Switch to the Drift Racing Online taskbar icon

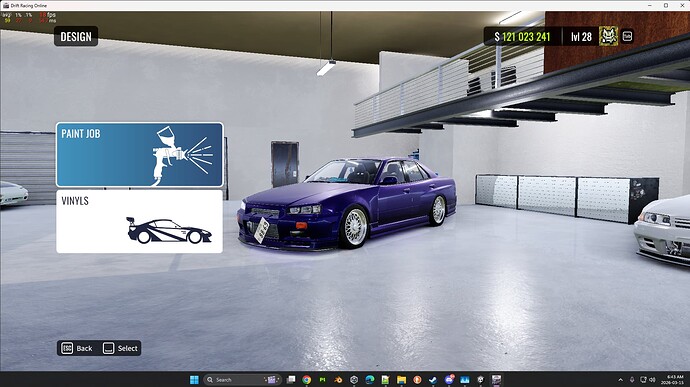[496, 380]
